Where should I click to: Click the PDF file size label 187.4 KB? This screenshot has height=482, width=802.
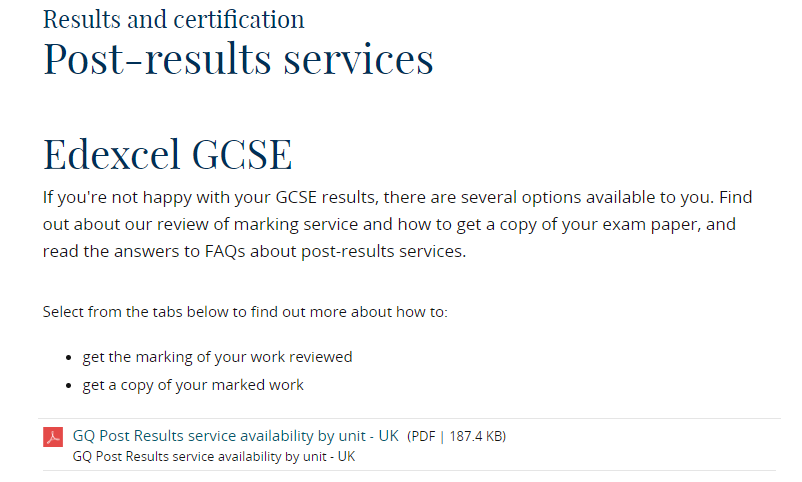coord(477,436)
